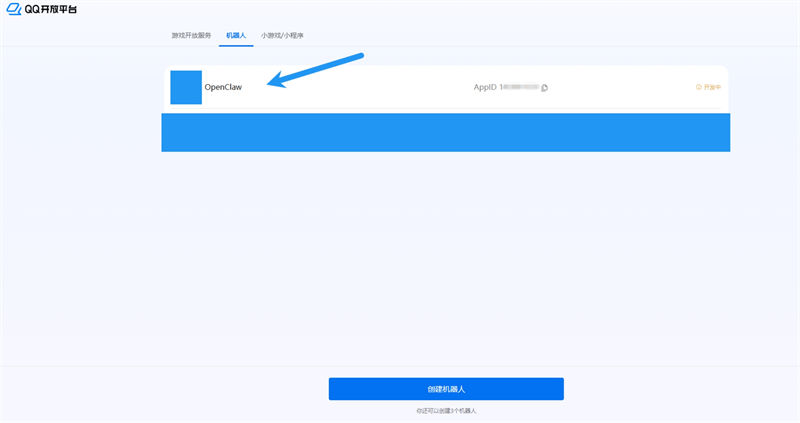This screenshot has width=800, height=423.
Task: Click the blurred AppID number
Action: [519, 87]
